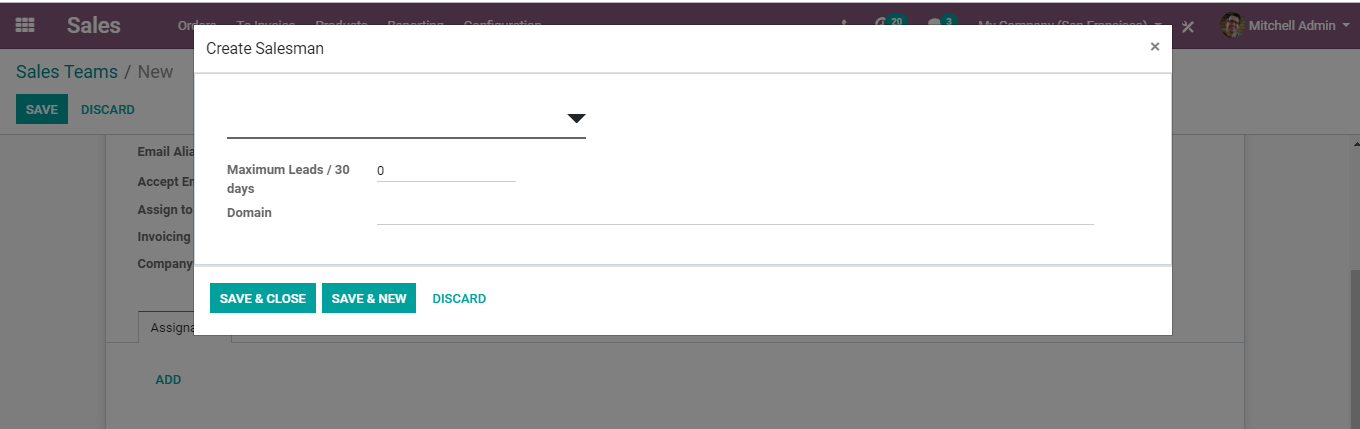1360x429 pixels.
Task: Click the Domain input field
Action: (735, 213)
